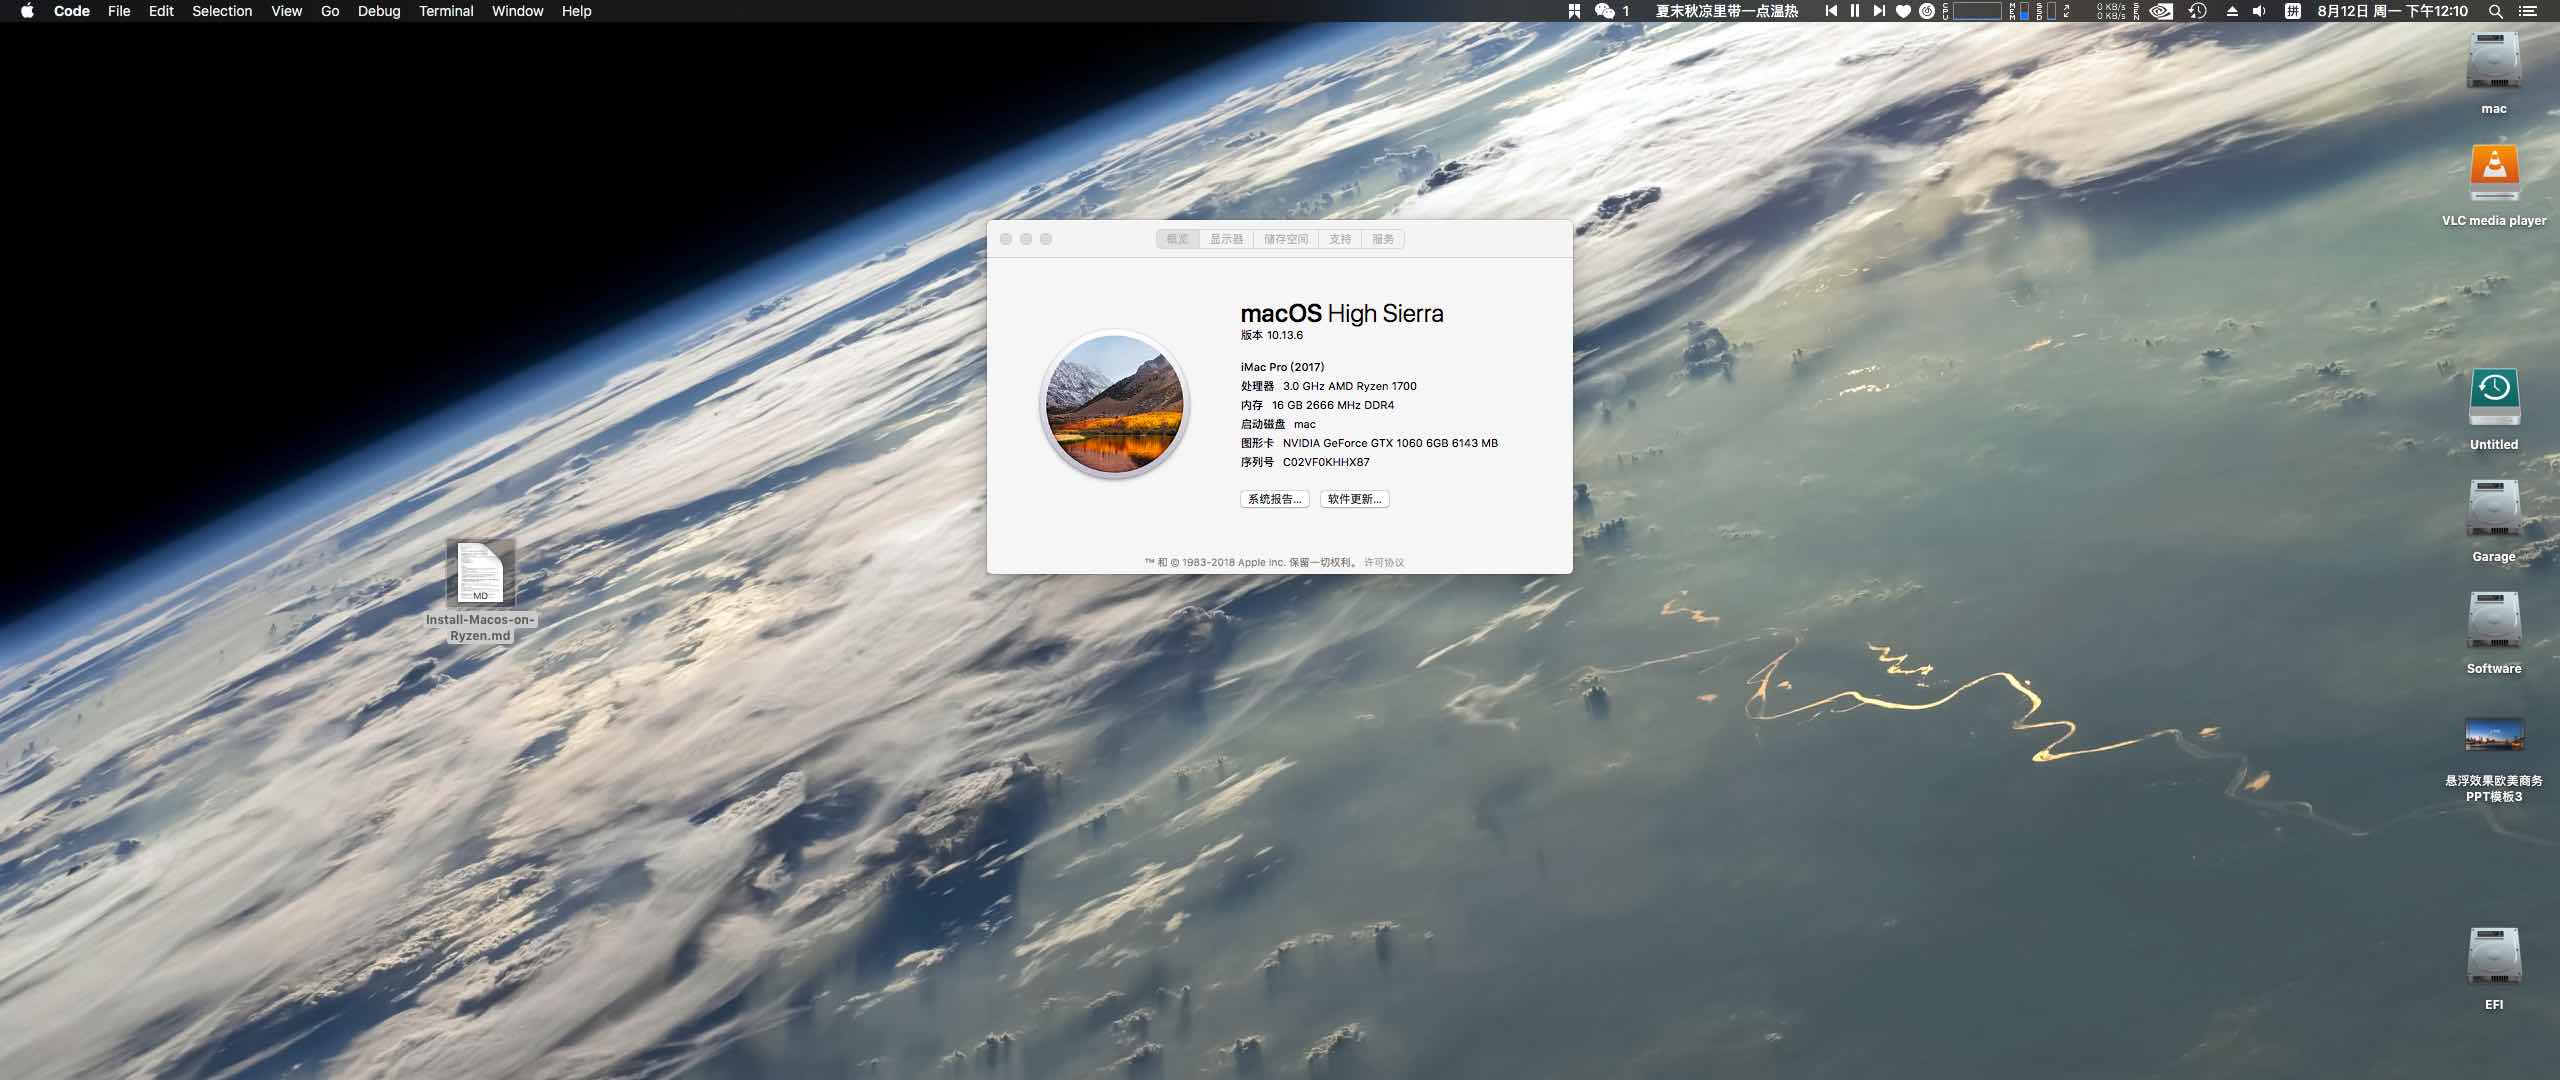Click the 系统报告... button
This screenshot has width=2560, height=1080.
[x=1275, y=499]
